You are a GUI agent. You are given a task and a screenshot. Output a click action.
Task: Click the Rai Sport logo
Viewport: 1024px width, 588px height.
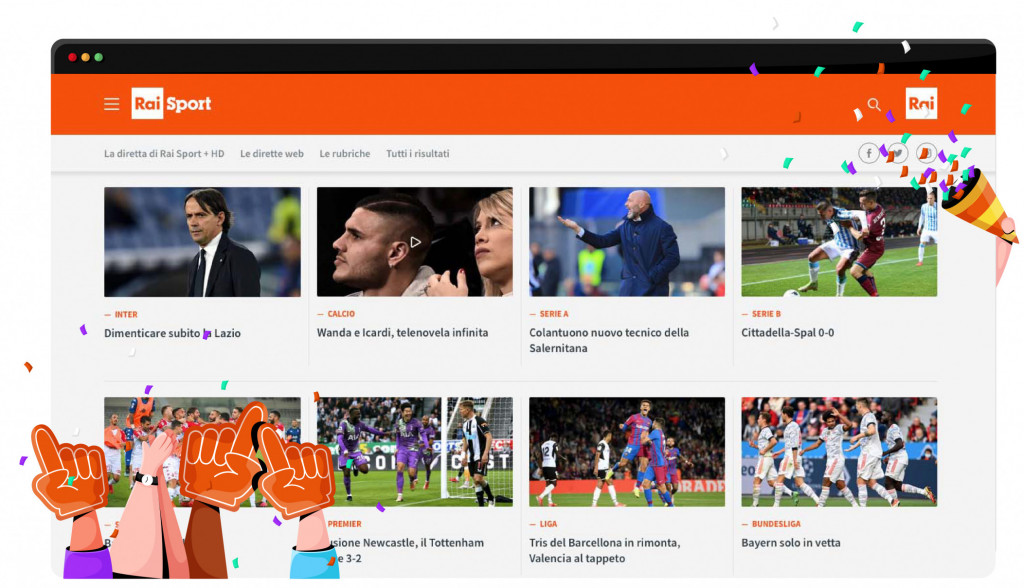pyautogui.click(x=171, y=103)
